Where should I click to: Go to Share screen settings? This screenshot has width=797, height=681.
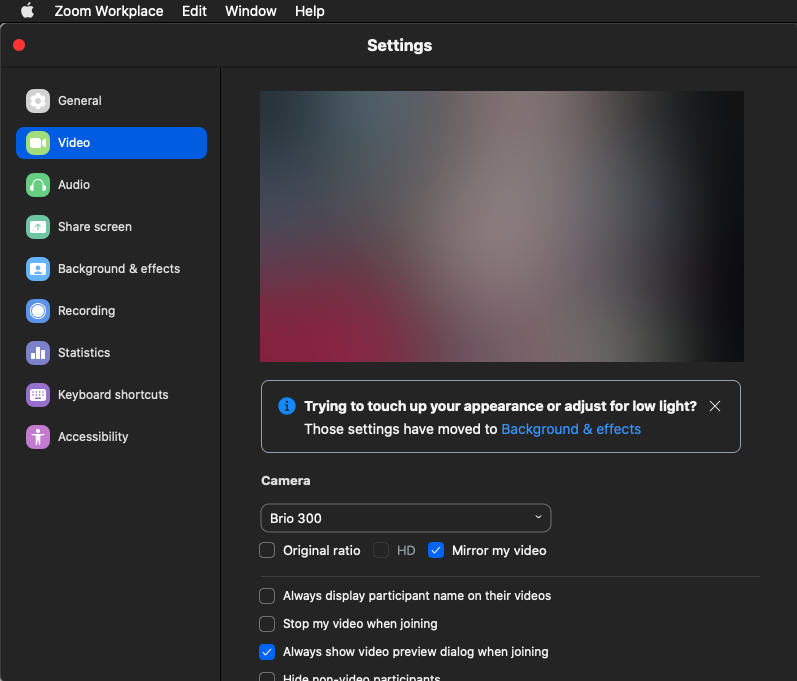(111, 227)
